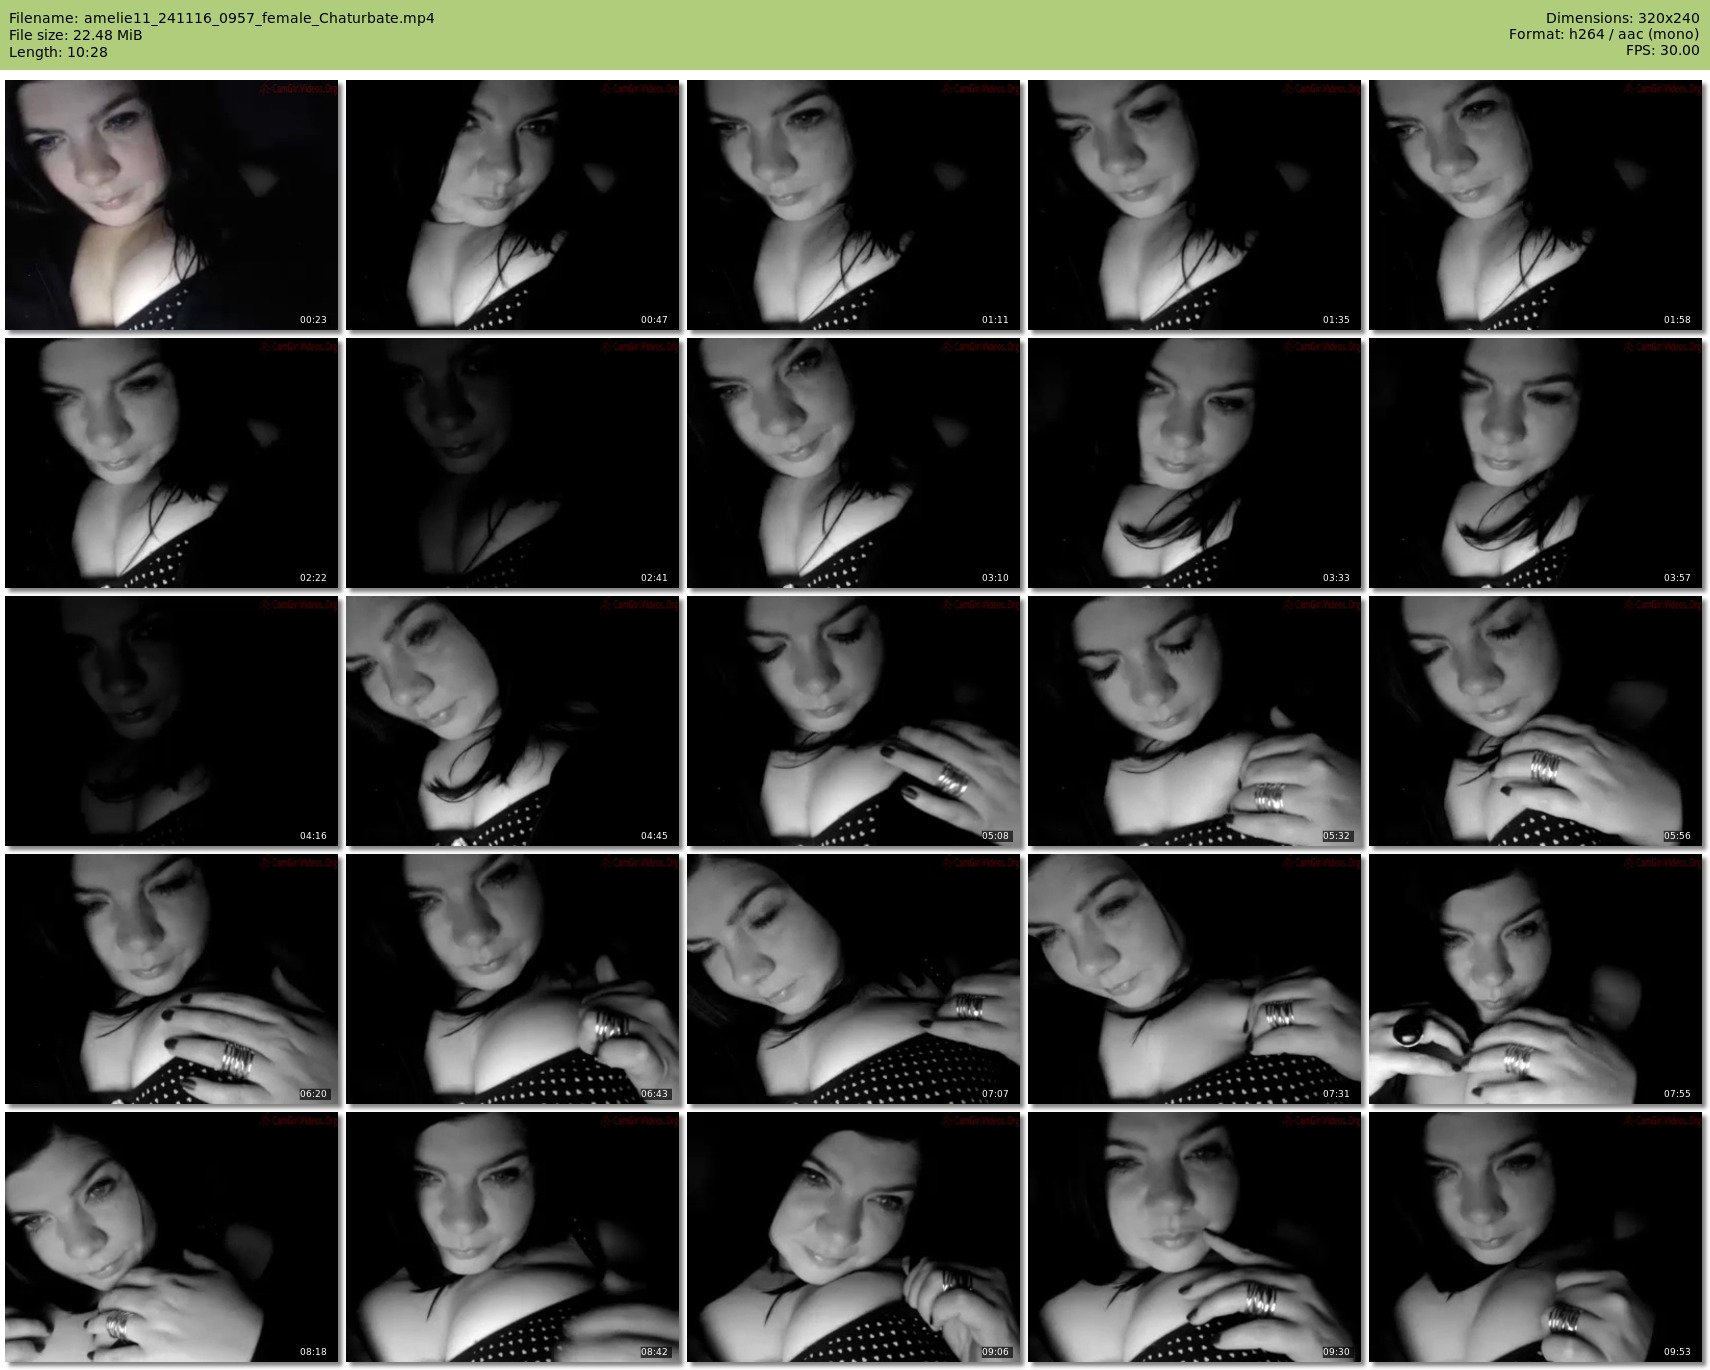Select the frame at 00:47

[512, 205]
